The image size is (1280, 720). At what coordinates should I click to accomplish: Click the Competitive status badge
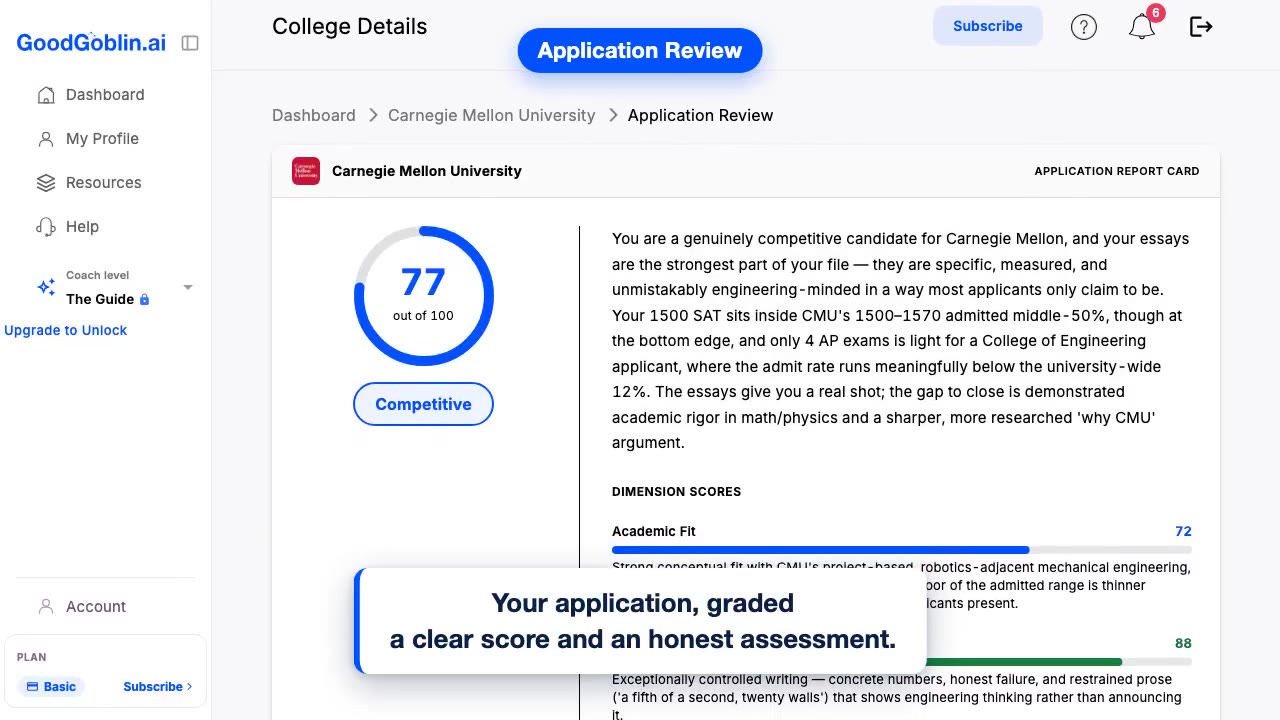tap(423, 404)
